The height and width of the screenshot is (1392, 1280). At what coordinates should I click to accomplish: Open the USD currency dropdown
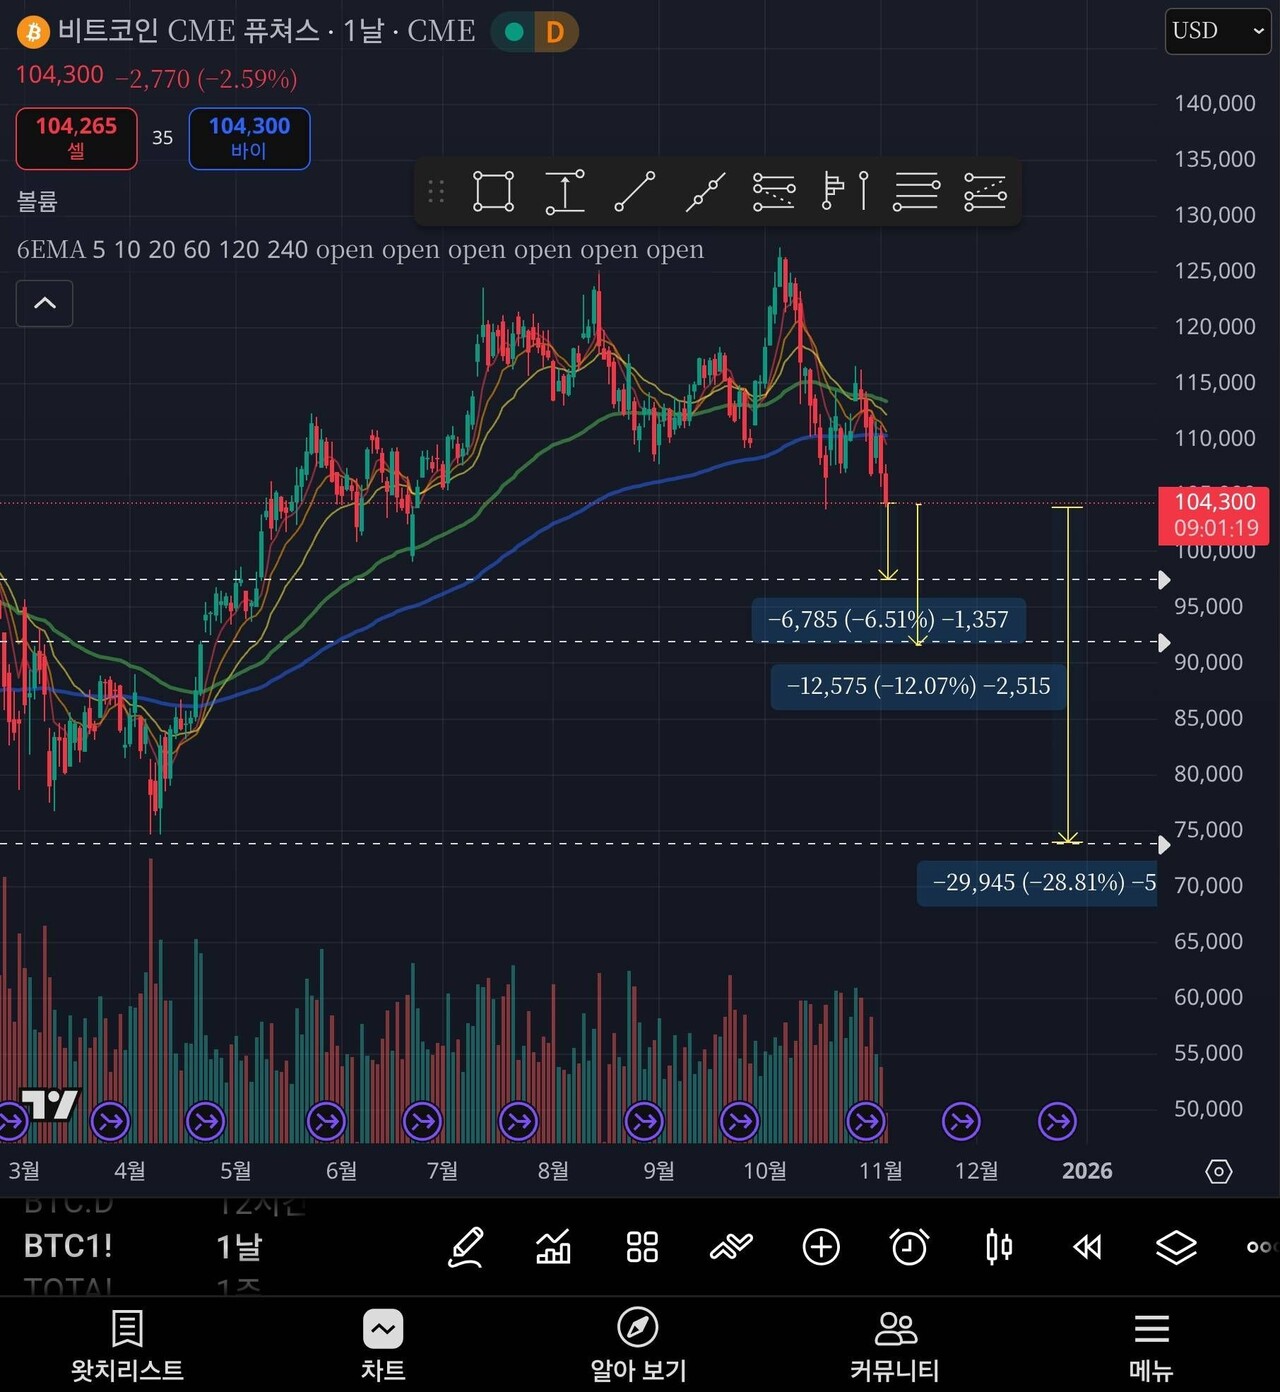(x=1217, y=31)
